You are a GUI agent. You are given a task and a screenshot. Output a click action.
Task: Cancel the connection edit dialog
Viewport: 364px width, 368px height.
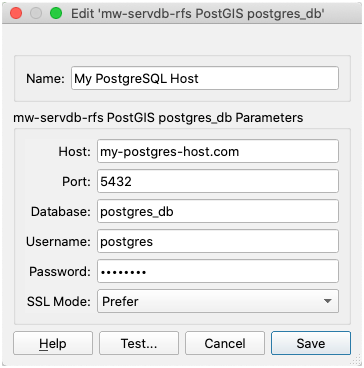[225, 343]
